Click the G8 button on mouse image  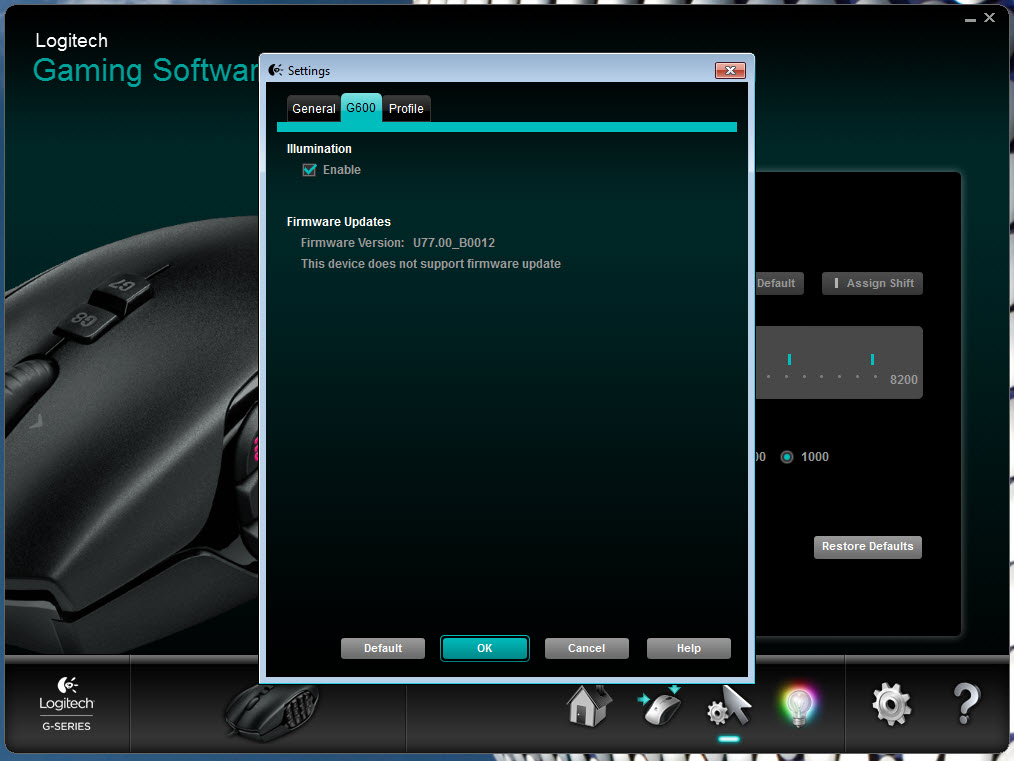84,320
